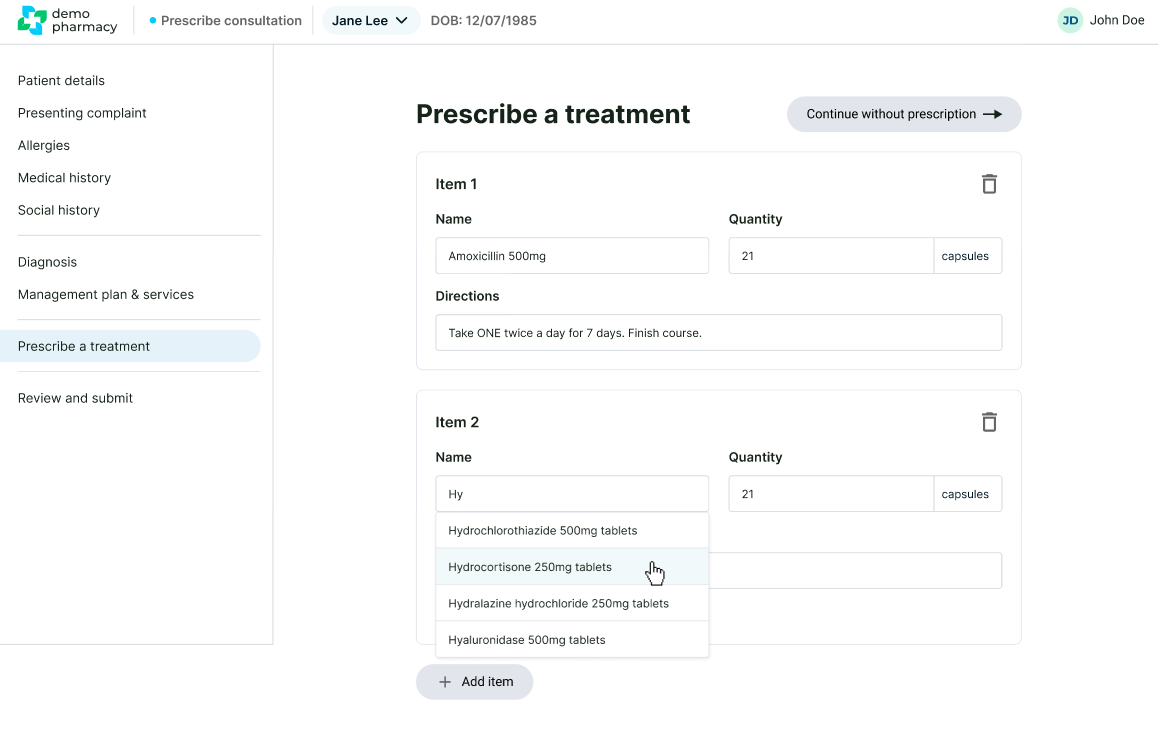Screen dimensions: 1158x735
Task: Open the JD user avatar
Action: pyautogui.click(x=1070, y=21)
